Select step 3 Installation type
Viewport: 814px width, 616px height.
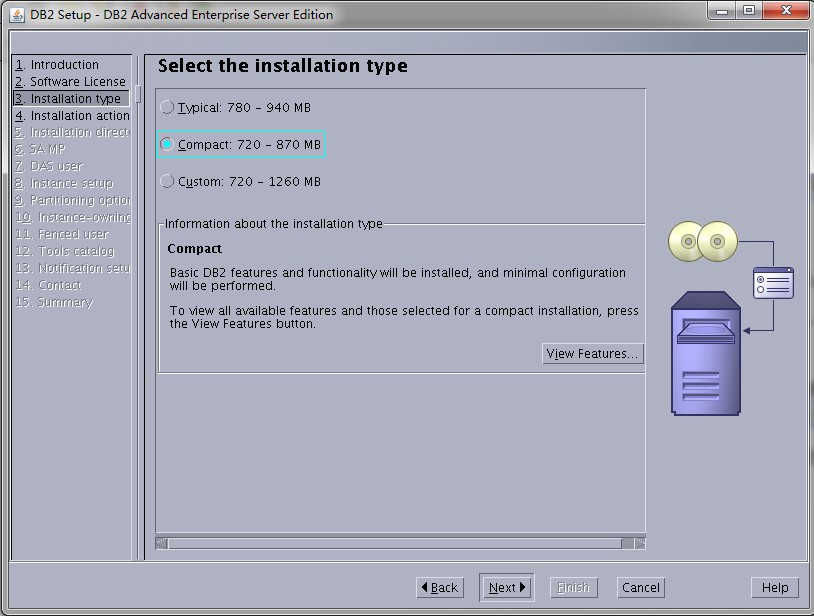pyautogui.click(x=71, y=99)
